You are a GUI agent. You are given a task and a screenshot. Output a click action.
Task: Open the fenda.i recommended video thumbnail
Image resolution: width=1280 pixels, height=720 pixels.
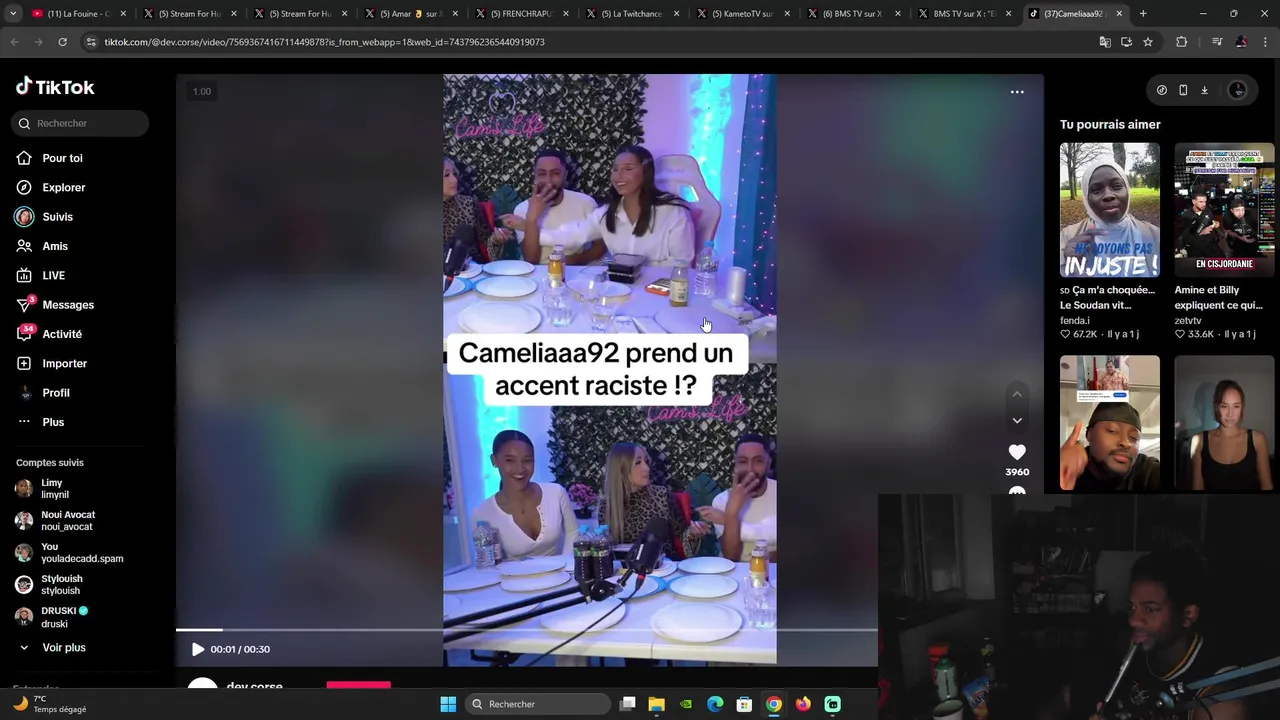1109,210
